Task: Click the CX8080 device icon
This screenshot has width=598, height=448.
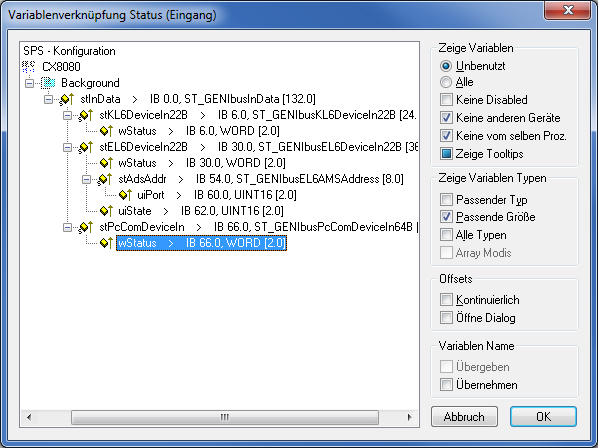Action: pos(29,67)
